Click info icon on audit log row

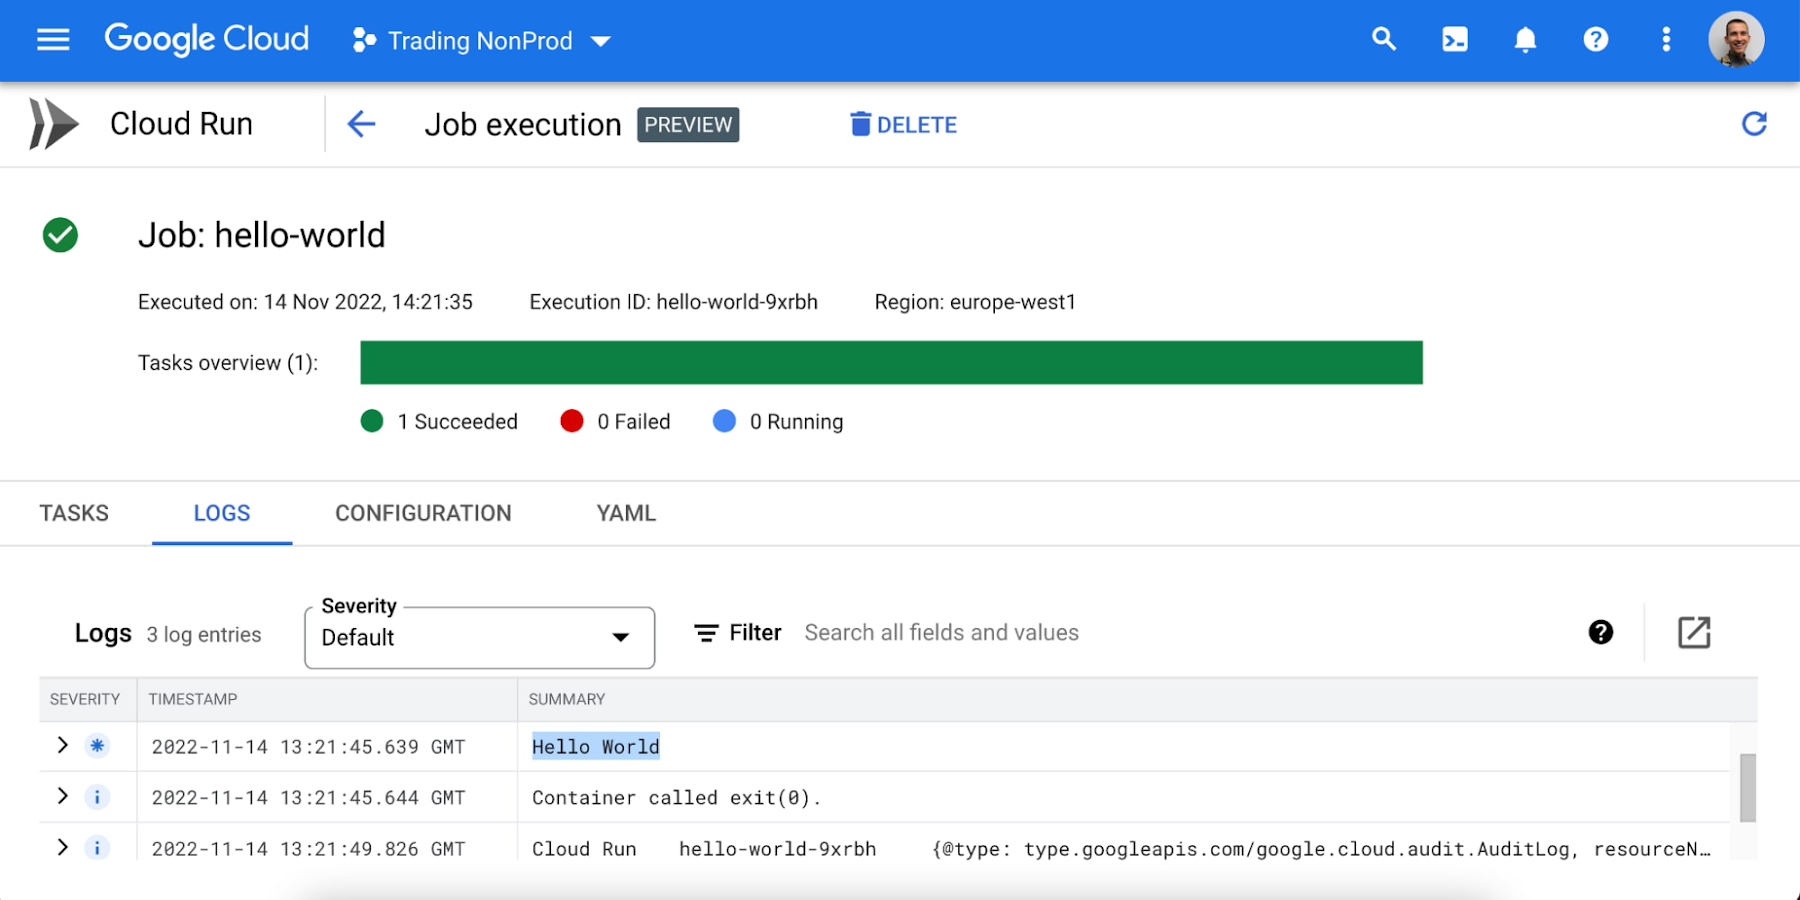tap(97, 848)
